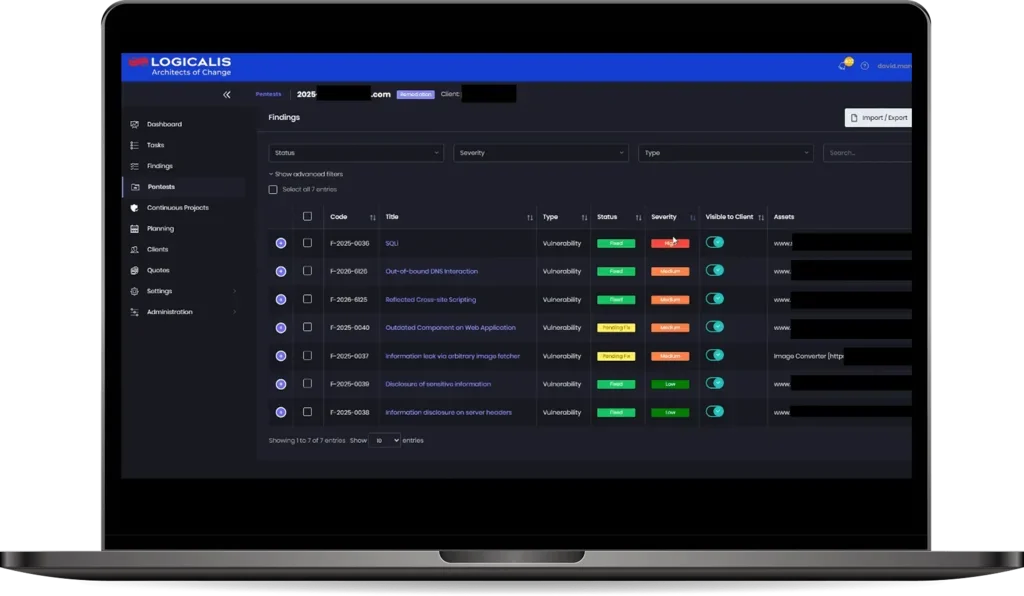Viewport: 1024px width, 596px height.
Task: Open Quotes menu item
Action: 158,270
